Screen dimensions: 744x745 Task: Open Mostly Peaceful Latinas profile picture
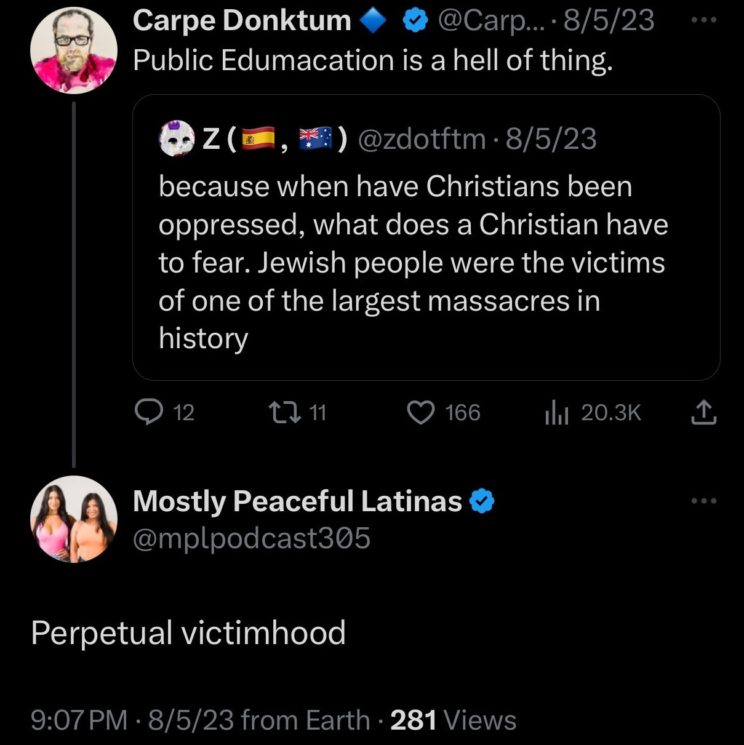[73, 519]
